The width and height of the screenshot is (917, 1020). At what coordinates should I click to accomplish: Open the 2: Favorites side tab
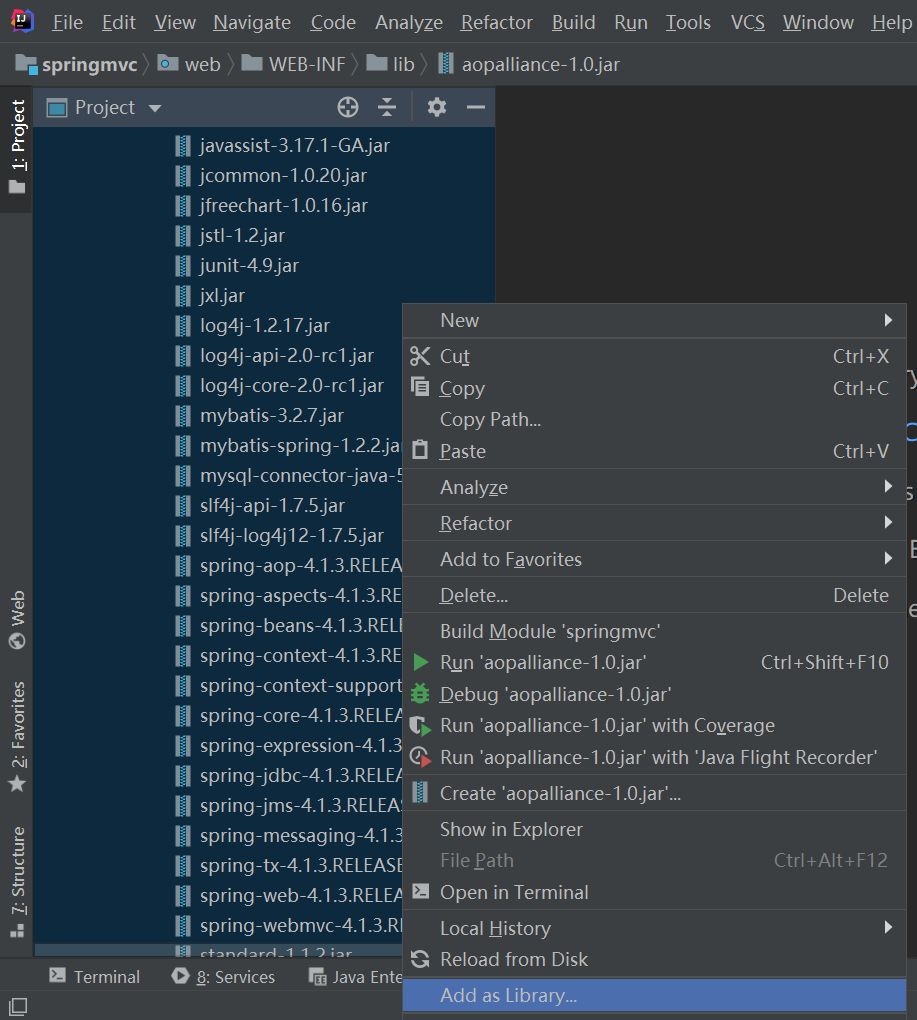(x=17, y=736)
